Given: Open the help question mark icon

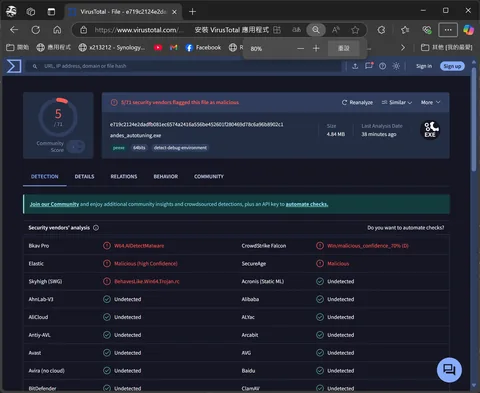Looking at the screenshot, I should point(383,66).
